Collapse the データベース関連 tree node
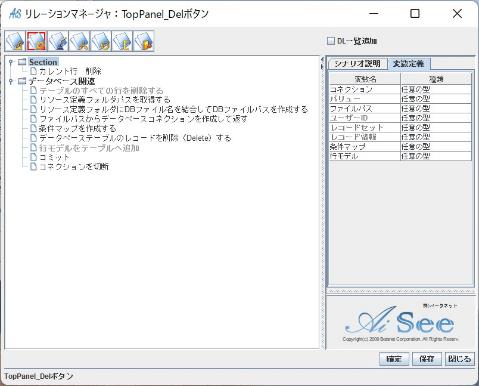The image size is (479, 386). click(x=11, y=81)
